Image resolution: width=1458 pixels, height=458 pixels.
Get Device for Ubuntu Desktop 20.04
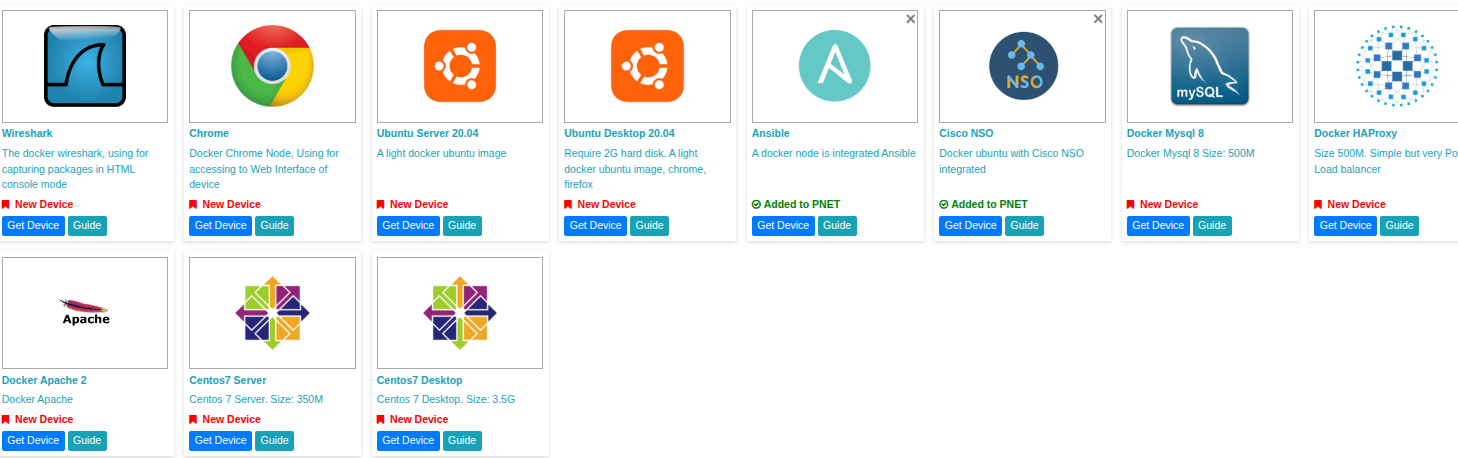pyautogui.click(x=595, y=225)
